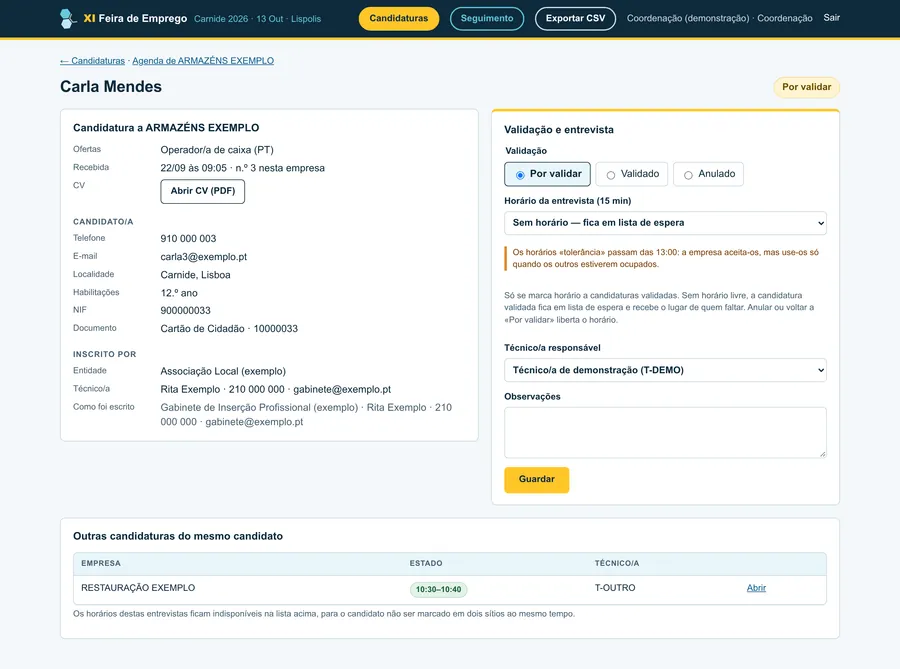Select the Validado radio option

tap(631, 174)
